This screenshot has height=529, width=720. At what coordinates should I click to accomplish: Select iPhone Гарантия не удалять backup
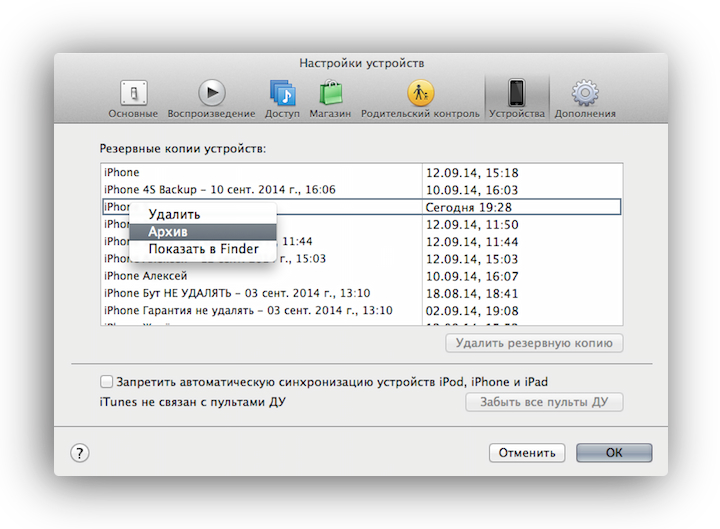tap(248, 311)
